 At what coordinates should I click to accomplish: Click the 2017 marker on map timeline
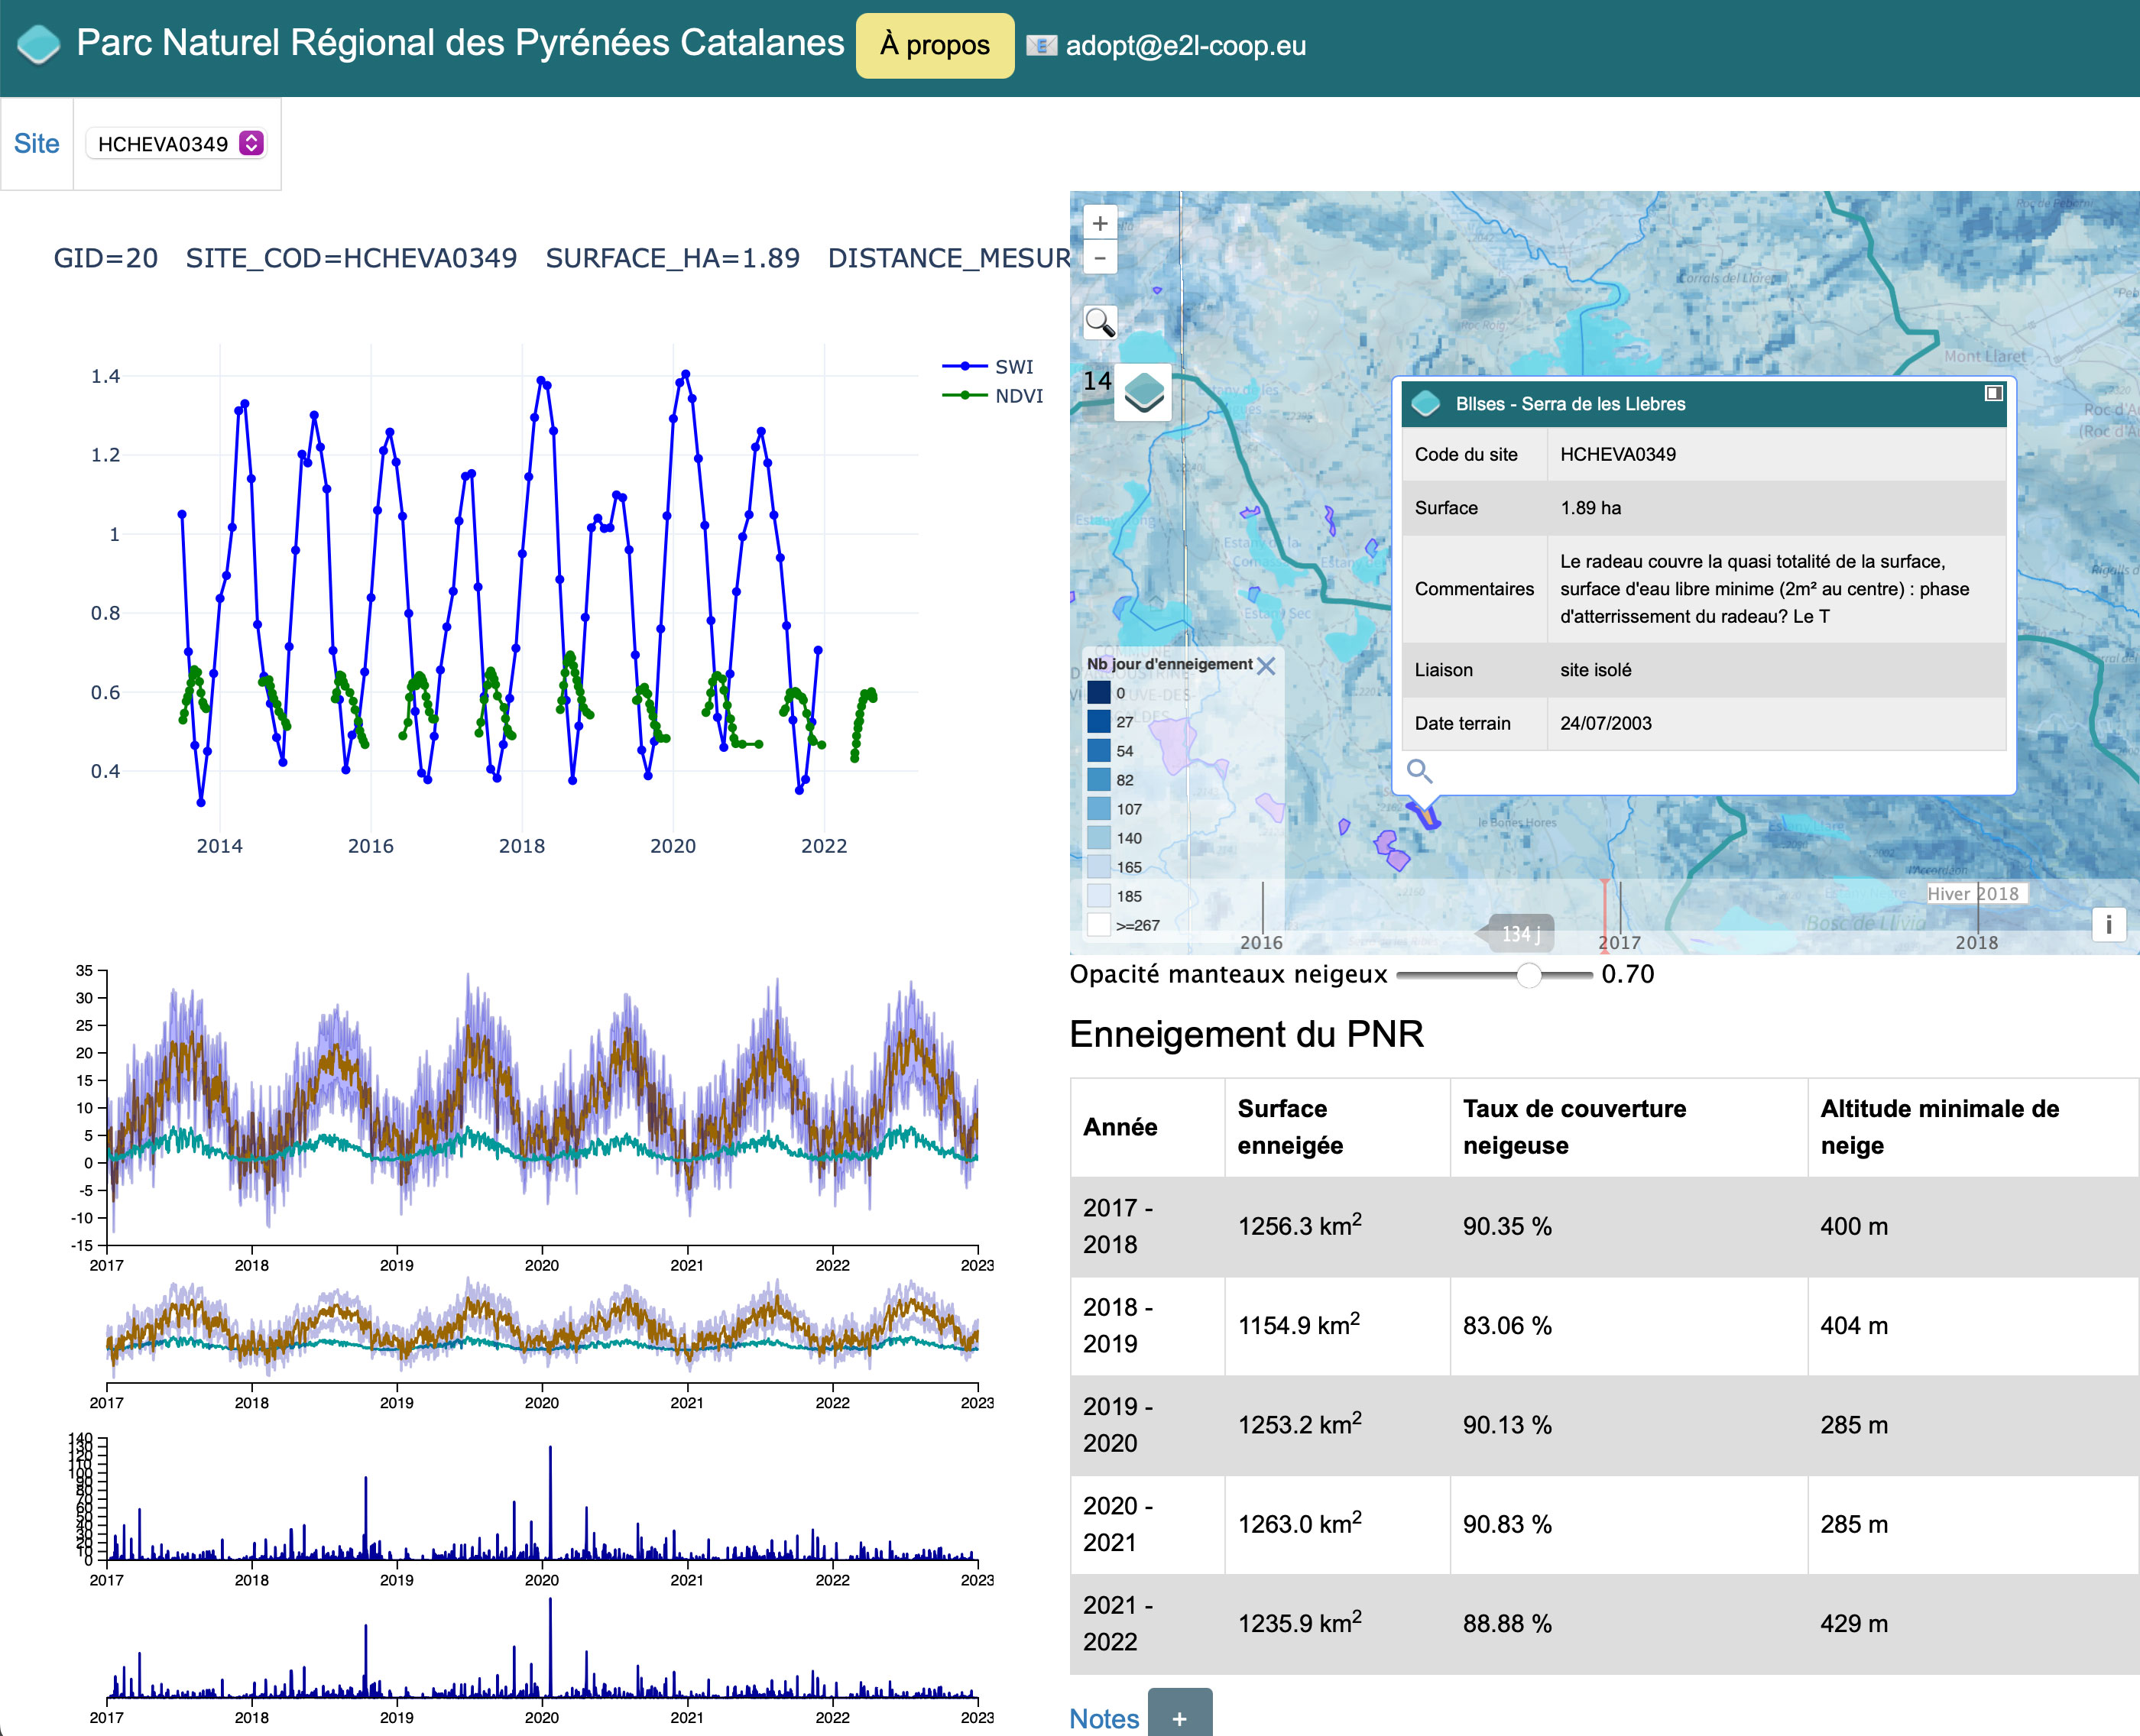(x=1619, y=941)
